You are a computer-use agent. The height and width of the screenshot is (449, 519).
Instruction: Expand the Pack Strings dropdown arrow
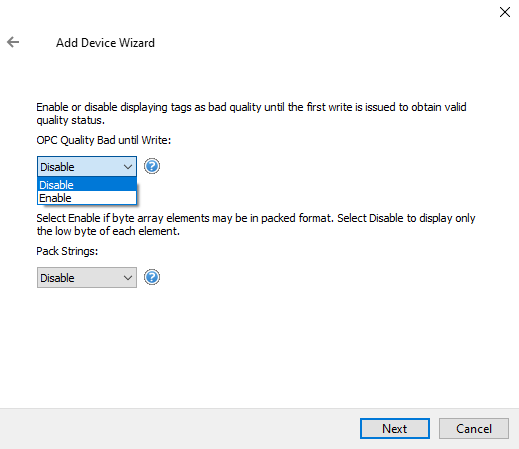click(128, 278)
